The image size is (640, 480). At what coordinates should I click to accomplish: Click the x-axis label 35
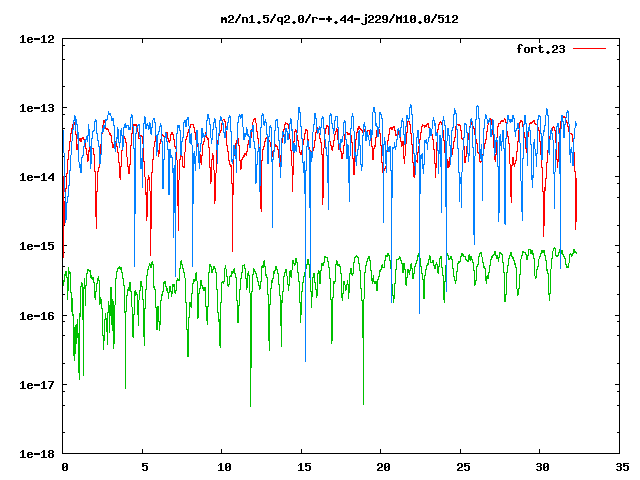click(x=622, y=467)
